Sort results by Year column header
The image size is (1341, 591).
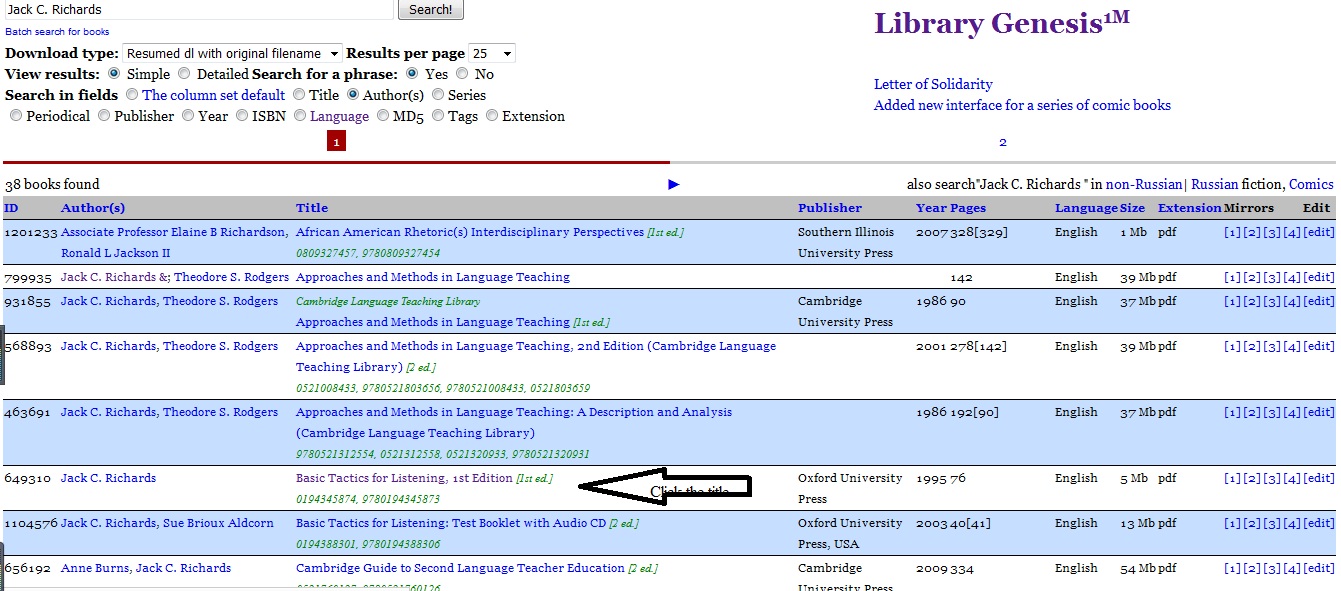[x=930, y=208]
